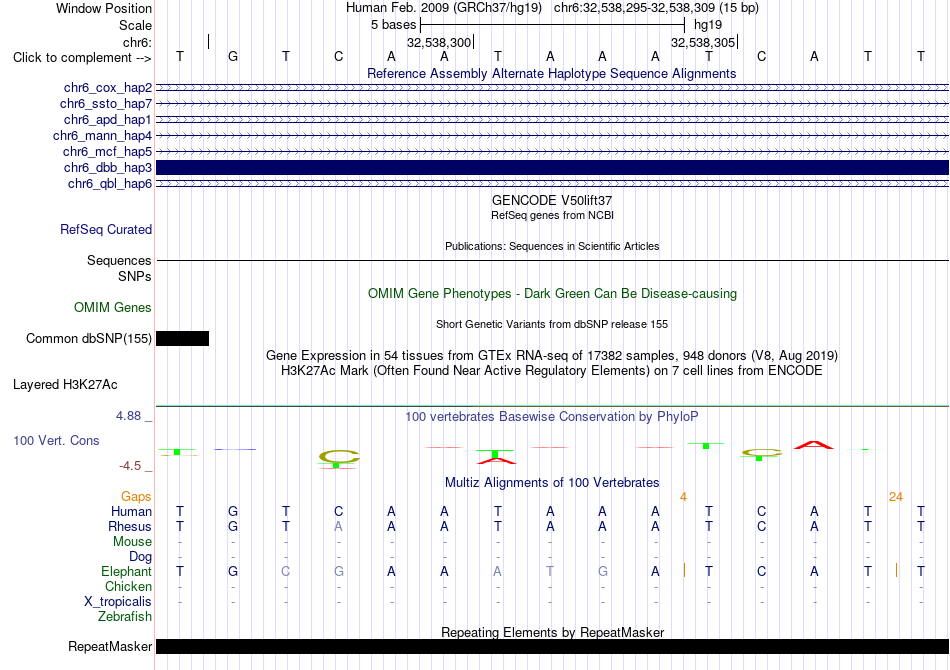
Task: Open the chr6_mann_hap4 track label
Action: 102,136
